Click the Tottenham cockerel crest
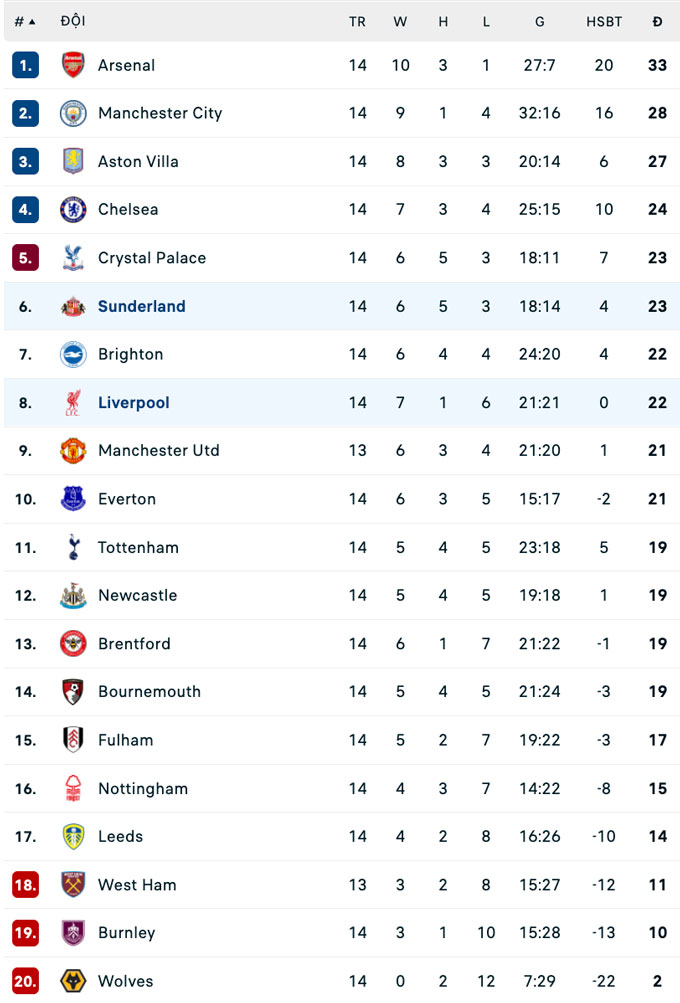Viewport: 680px width, 1003px height. [x=72, y=547]
